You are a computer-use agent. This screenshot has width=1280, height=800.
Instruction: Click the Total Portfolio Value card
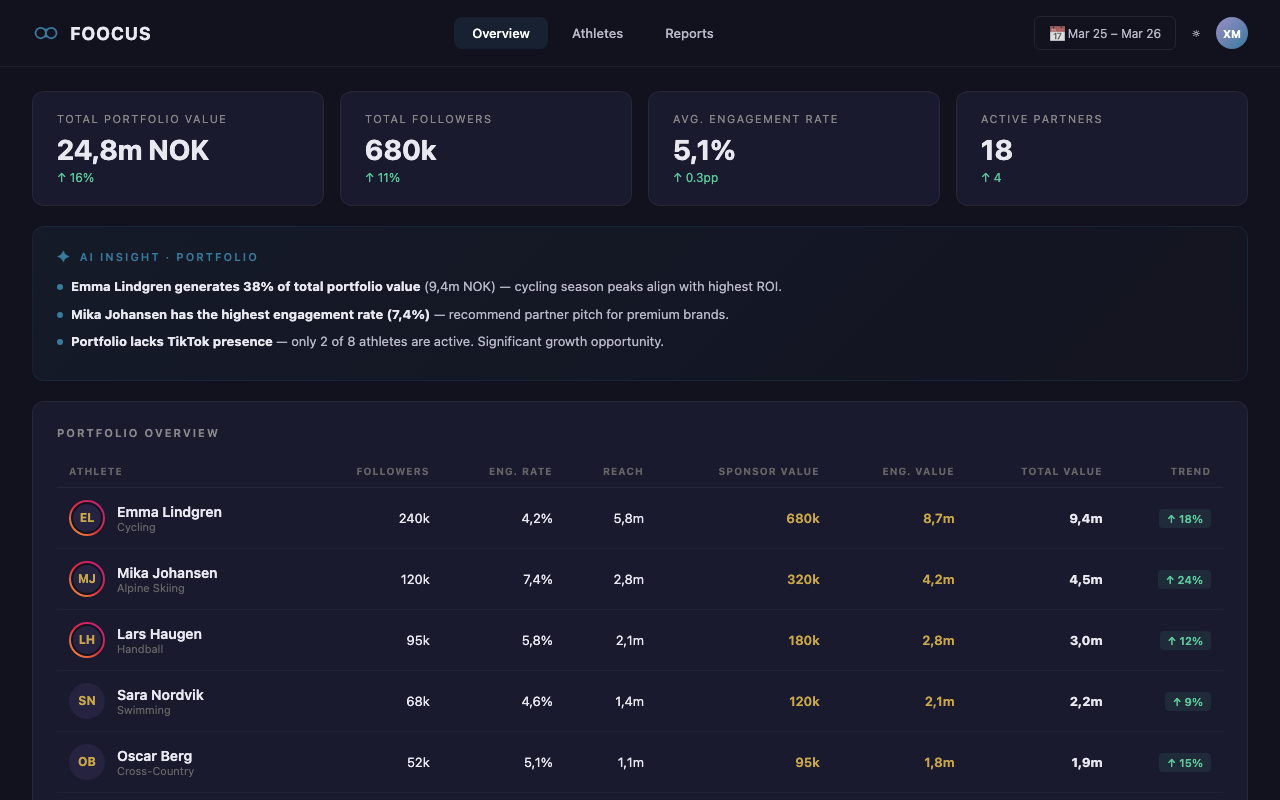178,148
